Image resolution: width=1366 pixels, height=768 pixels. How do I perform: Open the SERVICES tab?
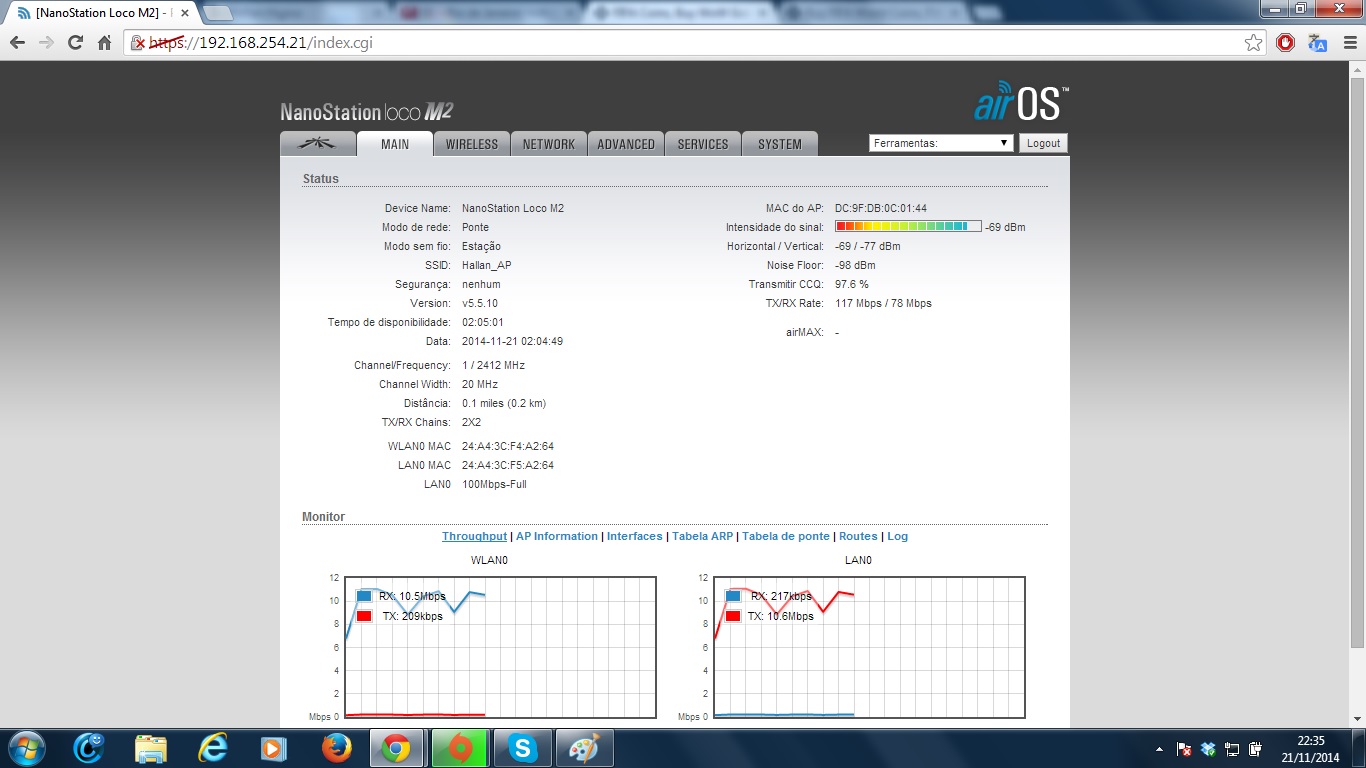[703, 144]
